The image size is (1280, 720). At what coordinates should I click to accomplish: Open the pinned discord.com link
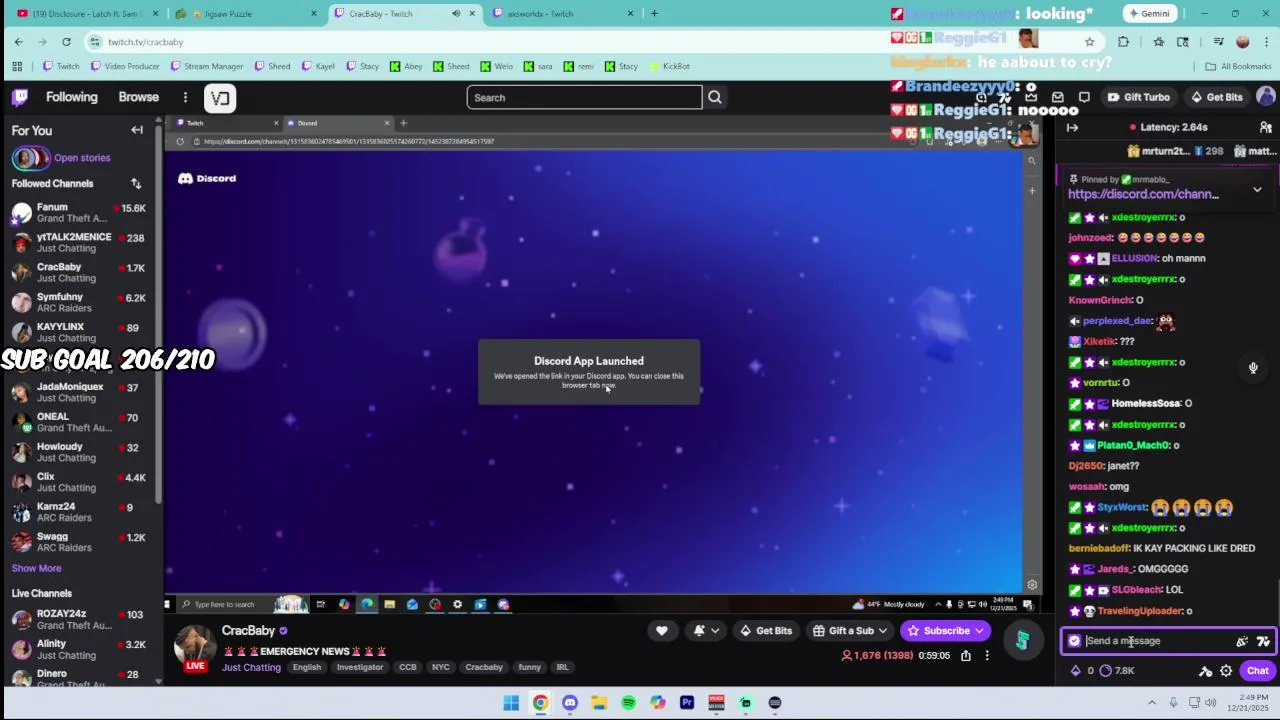pos(1143,194)
